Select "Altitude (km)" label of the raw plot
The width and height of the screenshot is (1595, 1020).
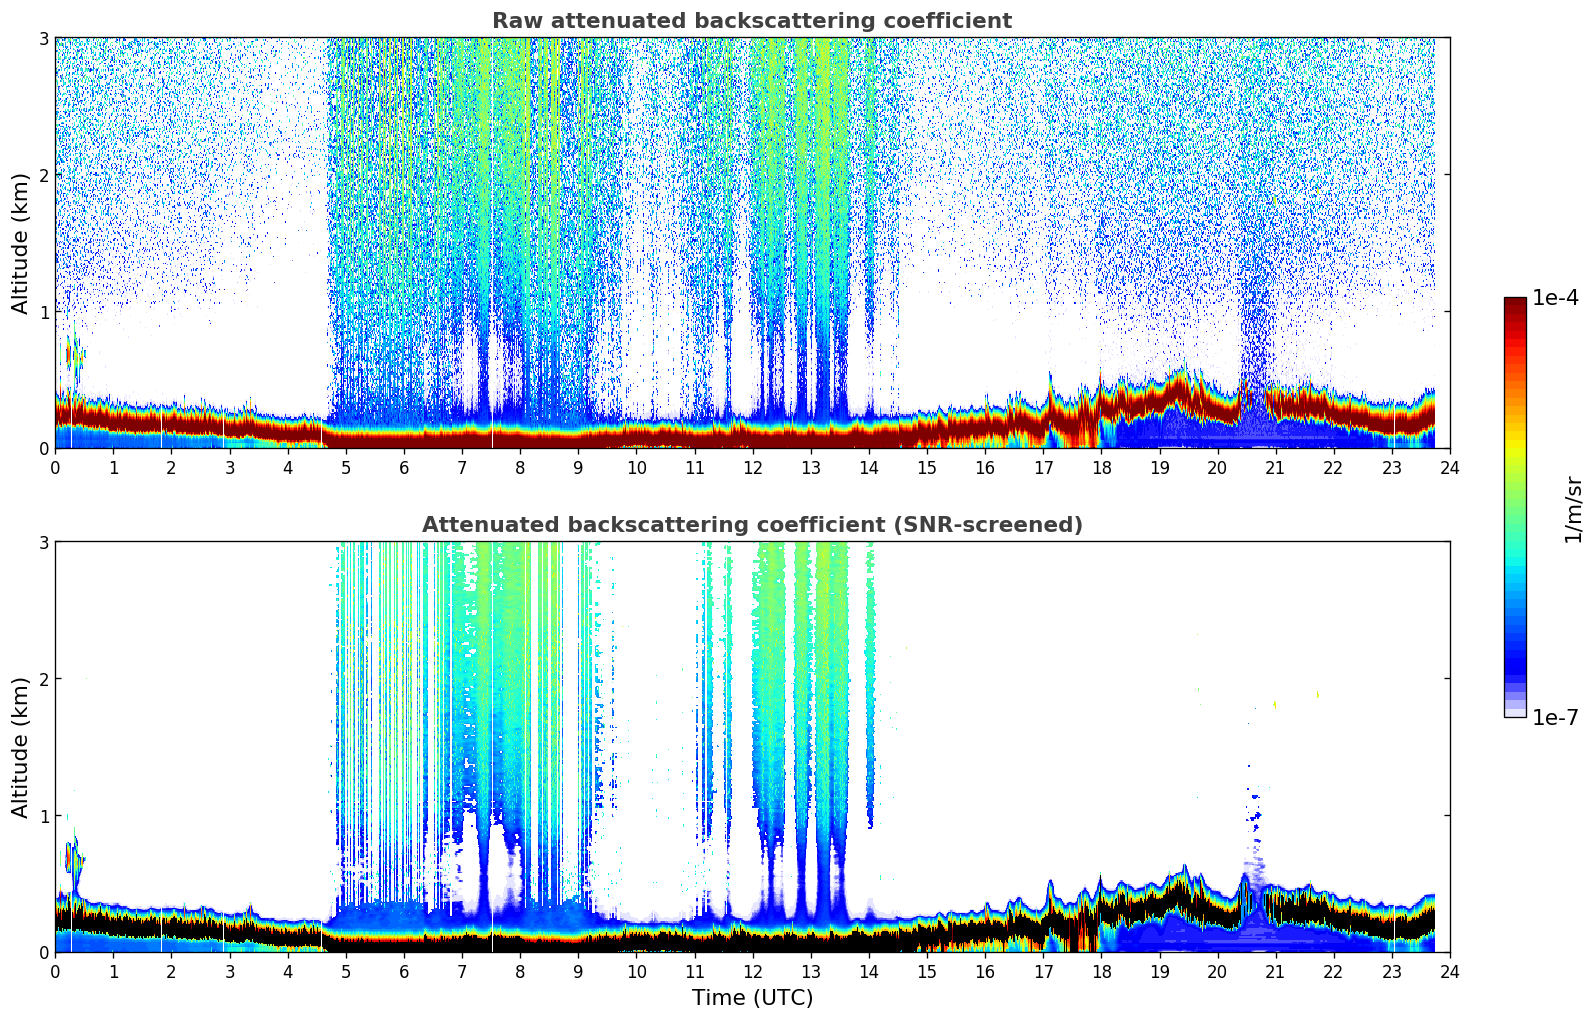[21, 243]
